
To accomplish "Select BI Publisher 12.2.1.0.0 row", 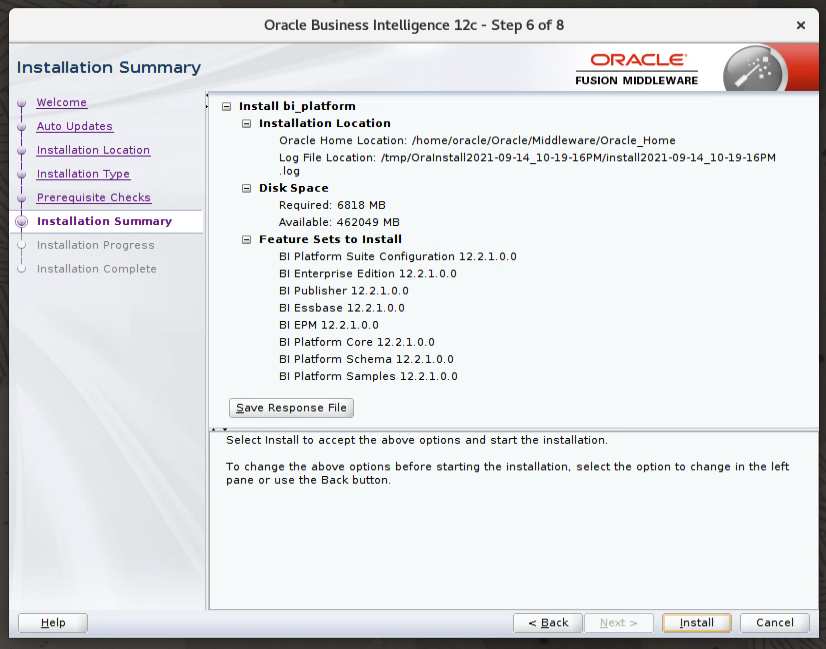I will click(x=343, y=291).
